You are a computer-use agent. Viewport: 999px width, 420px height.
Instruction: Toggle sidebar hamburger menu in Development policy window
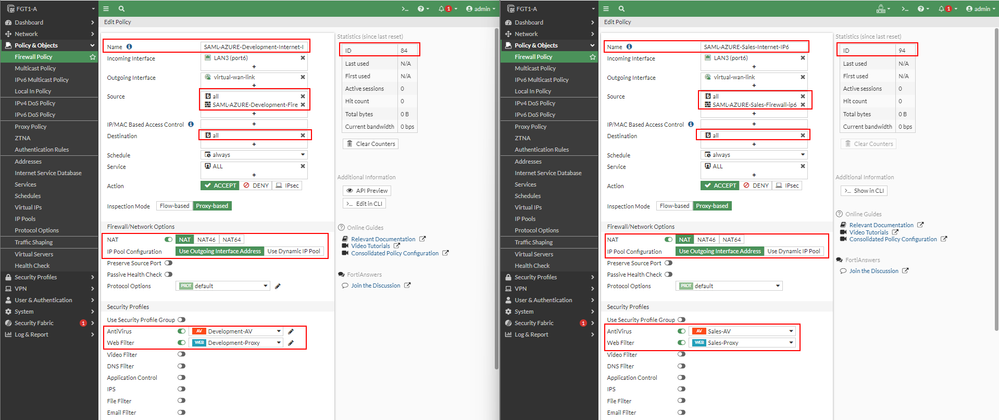(x=106, y=9)
